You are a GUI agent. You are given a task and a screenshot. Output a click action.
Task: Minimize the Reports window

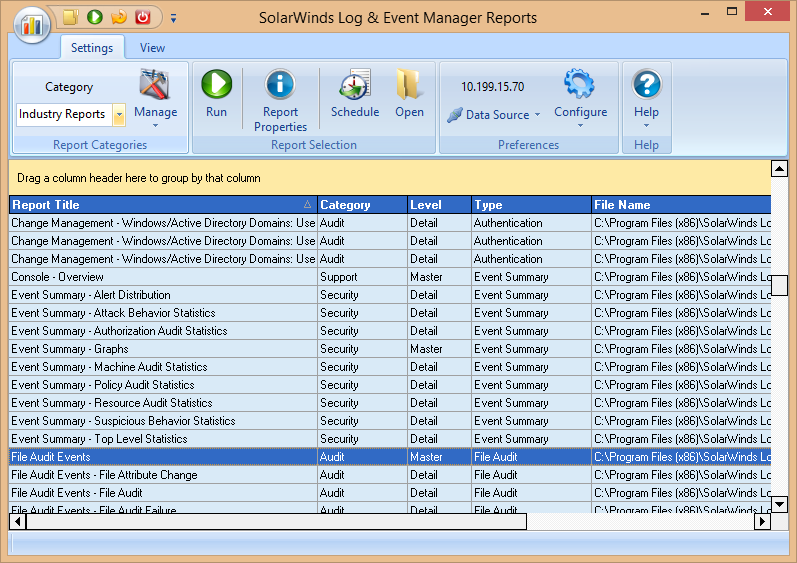[704, 12]
